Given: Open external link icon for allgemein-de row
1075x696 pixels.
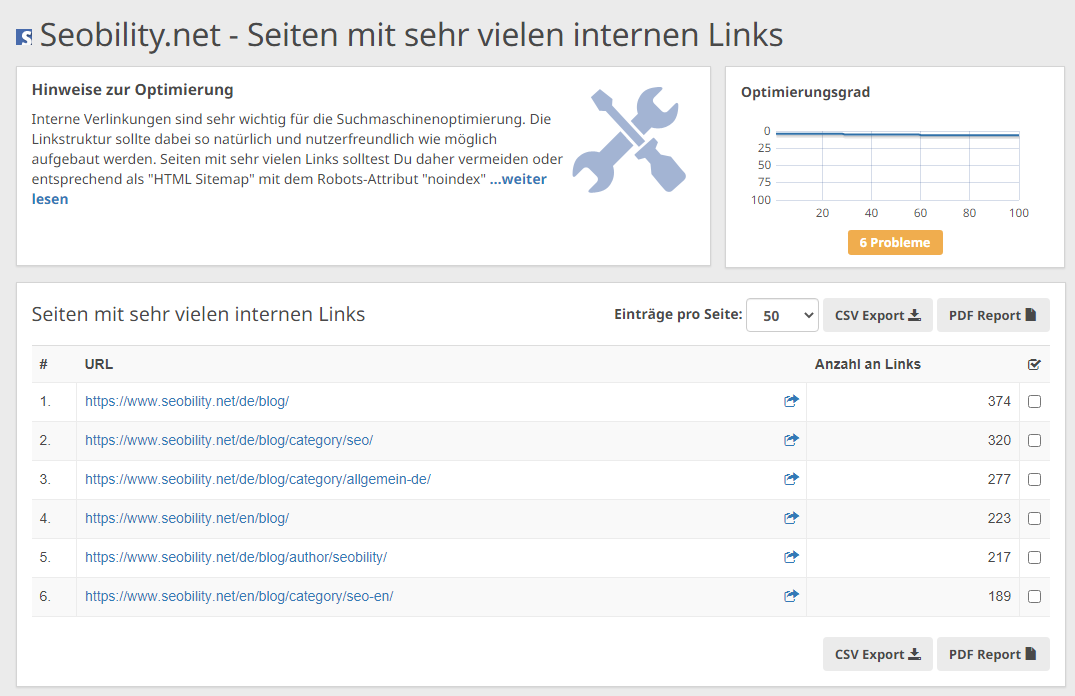Looking at the screenshot, I should coord(791,479).
